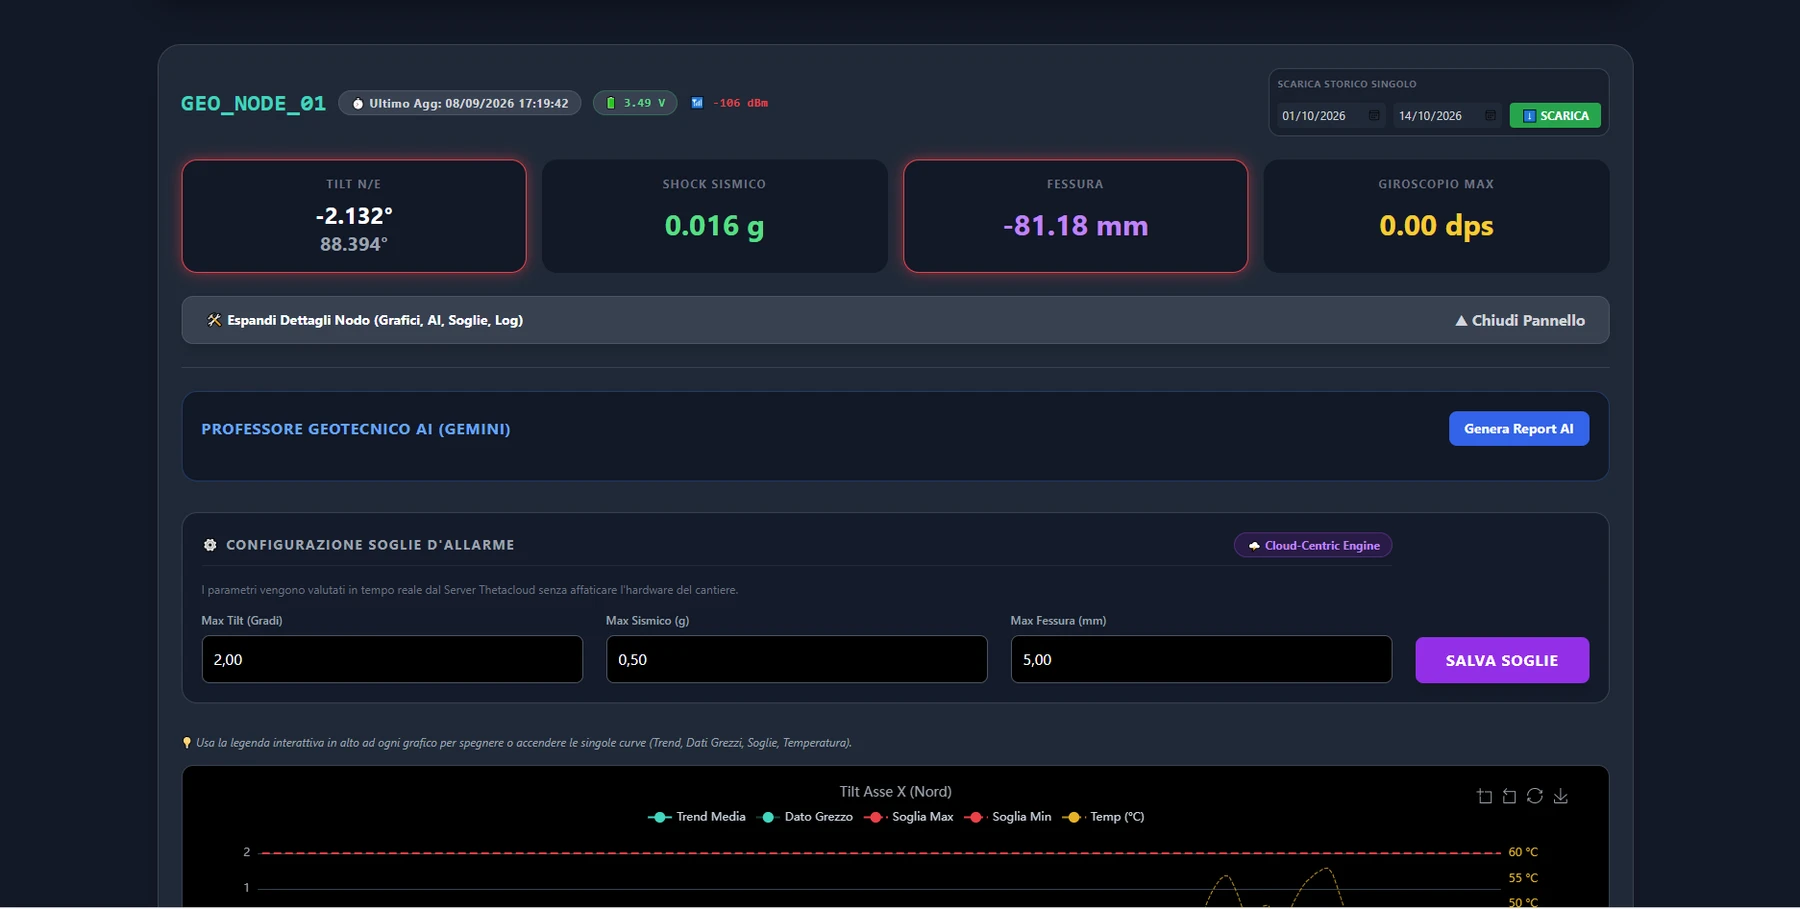Click the Espandi Dettagli Nodo expander label
The image size is (1800, 909).
[x=375, y=320]
